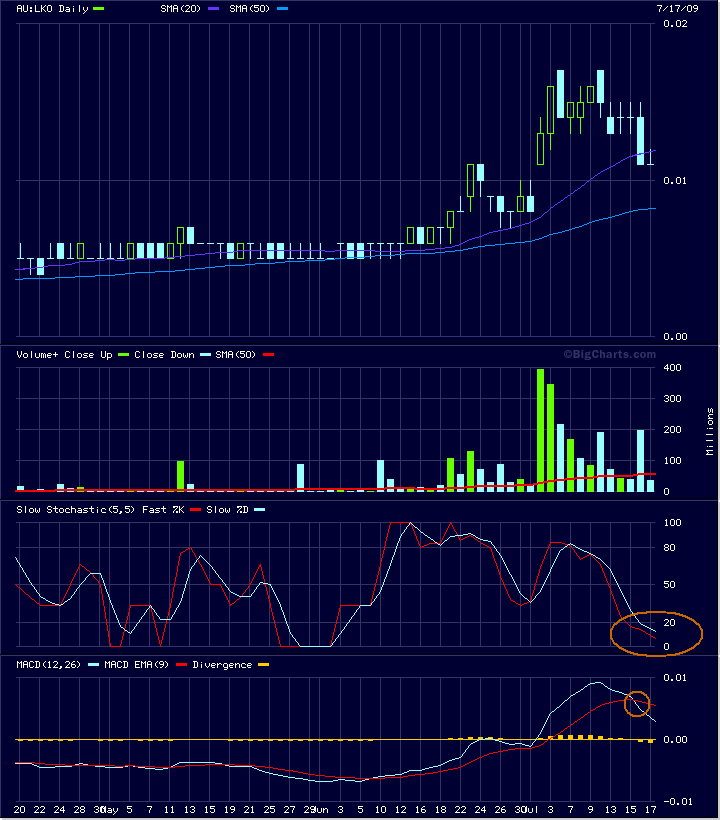Click the x-axis date label '11'
This screenshot has height=820, width=720.
[169, 810]
